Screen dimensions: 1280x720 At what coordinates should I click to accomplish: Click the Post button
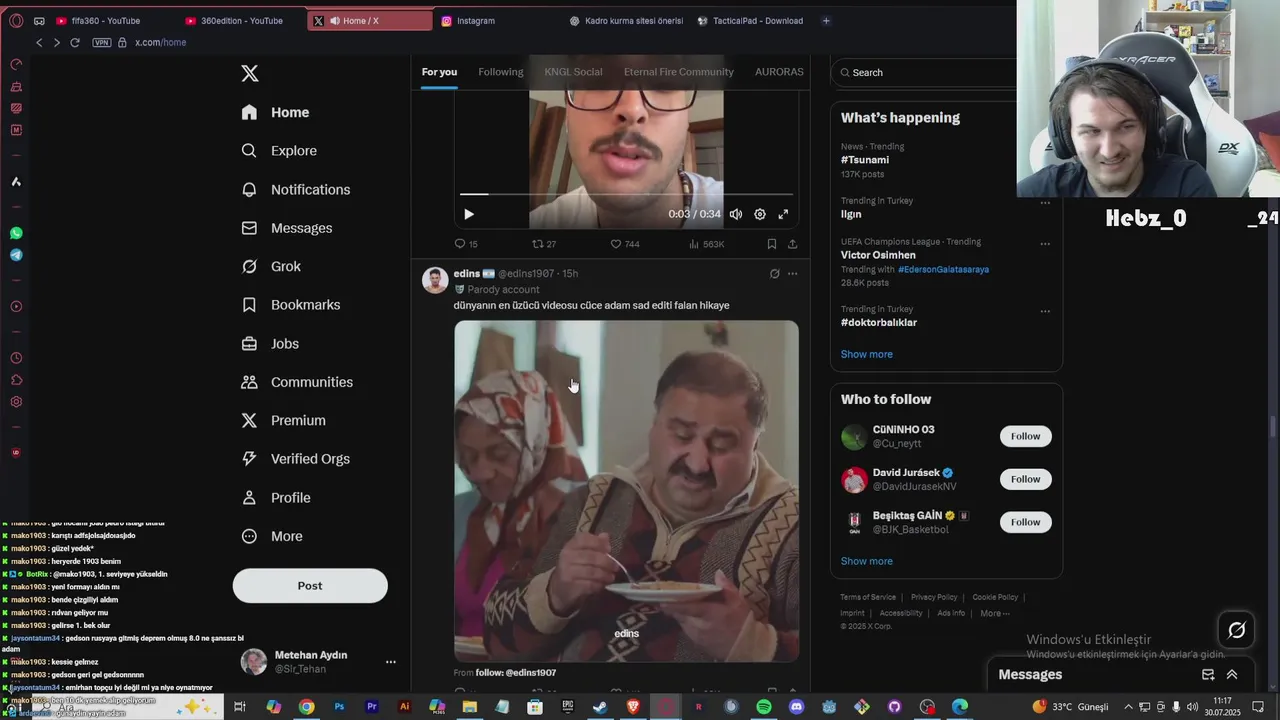click(x=310, y=586)
